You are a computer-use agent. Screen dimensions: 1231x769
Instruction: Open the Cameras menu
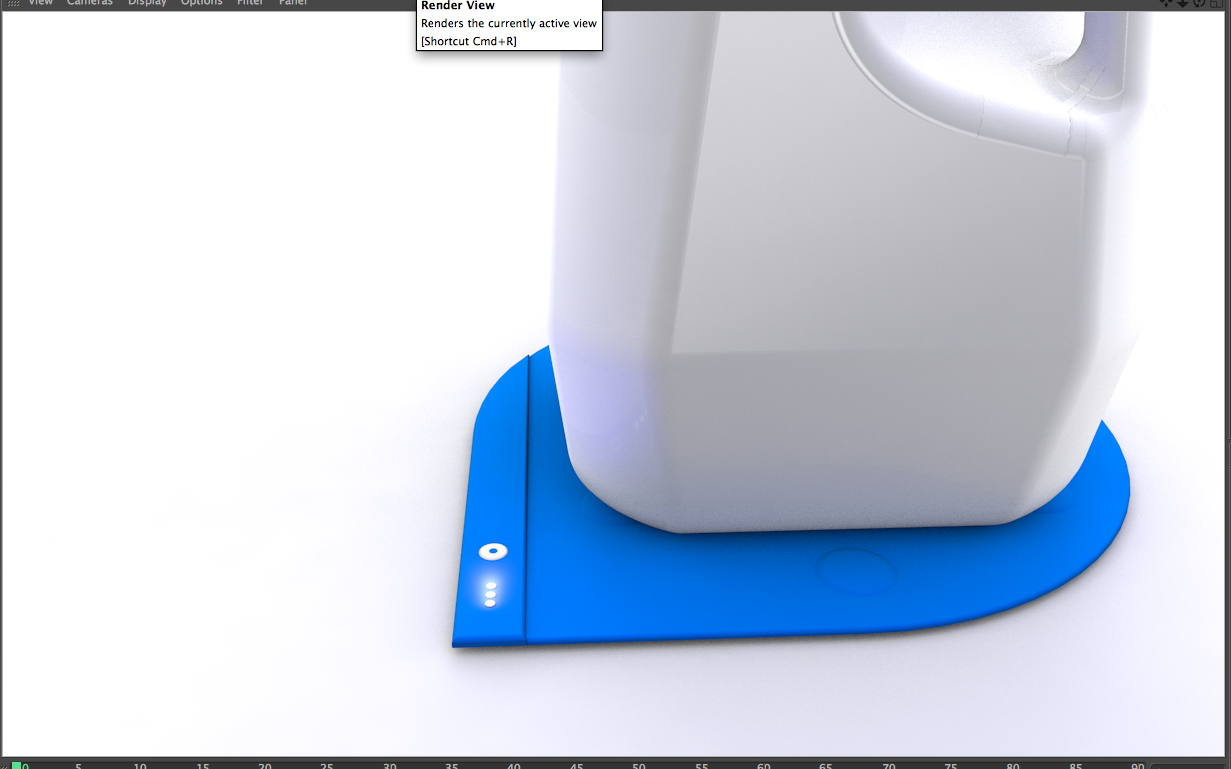[x=90, y=3]
